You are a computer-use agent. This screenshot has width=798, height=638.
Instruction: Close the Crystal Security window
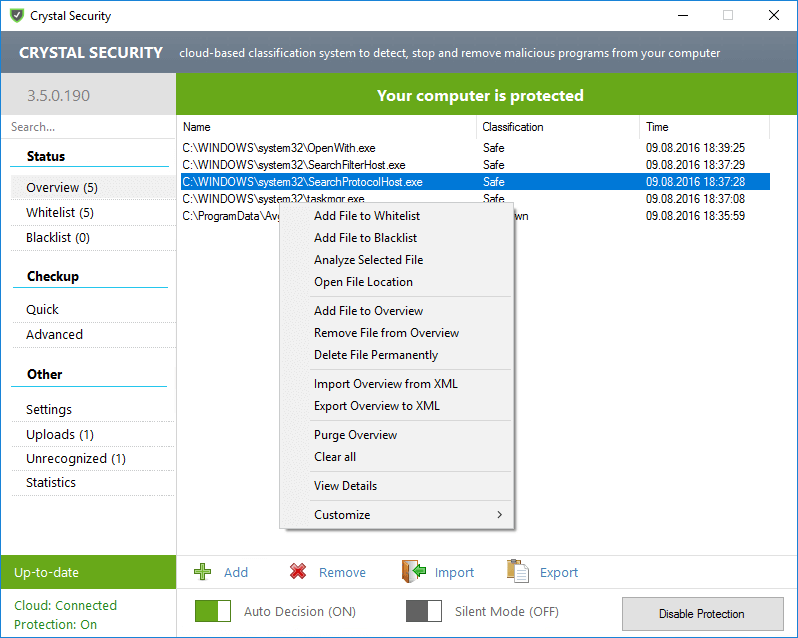pos(774,15)
